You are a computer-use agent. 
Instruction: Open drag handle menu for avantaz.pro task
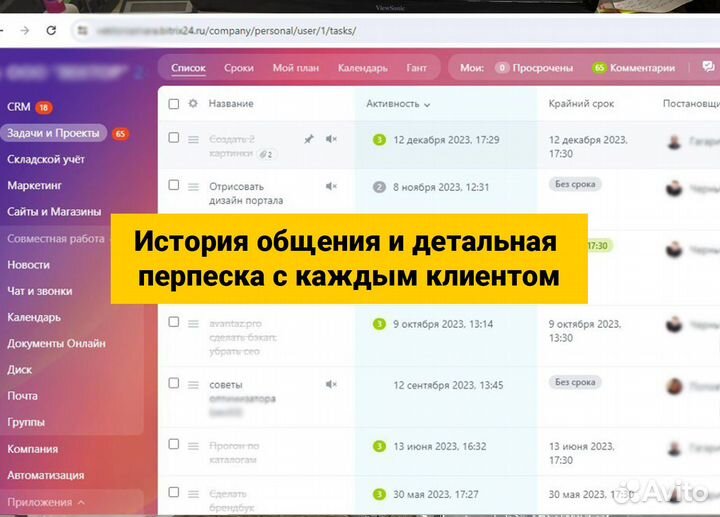click(193, 324)
